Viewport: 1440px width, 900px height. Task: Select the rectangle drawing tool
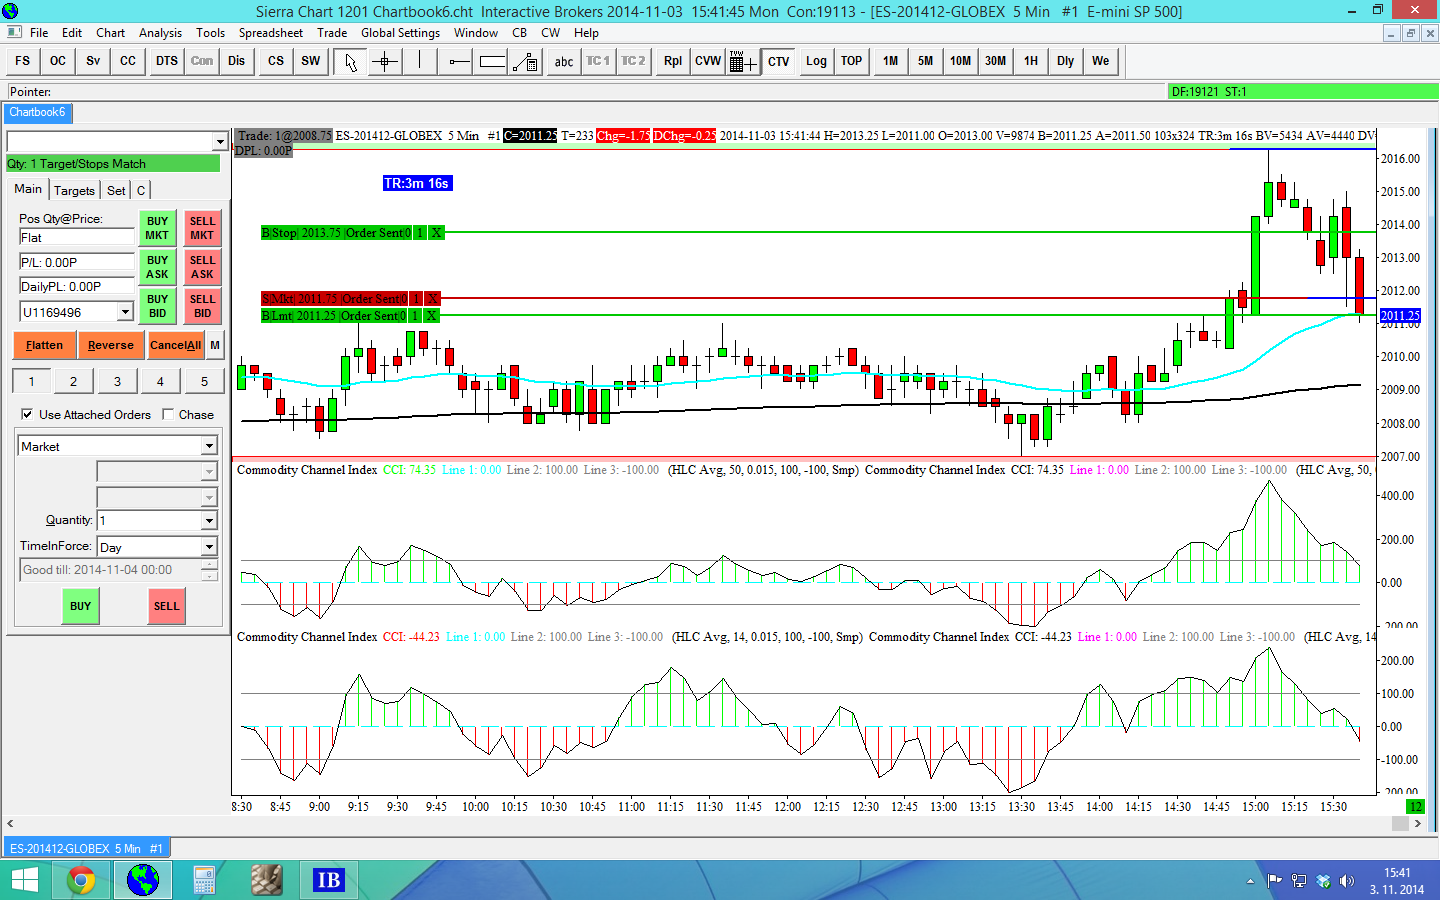[x=492, y=61]
